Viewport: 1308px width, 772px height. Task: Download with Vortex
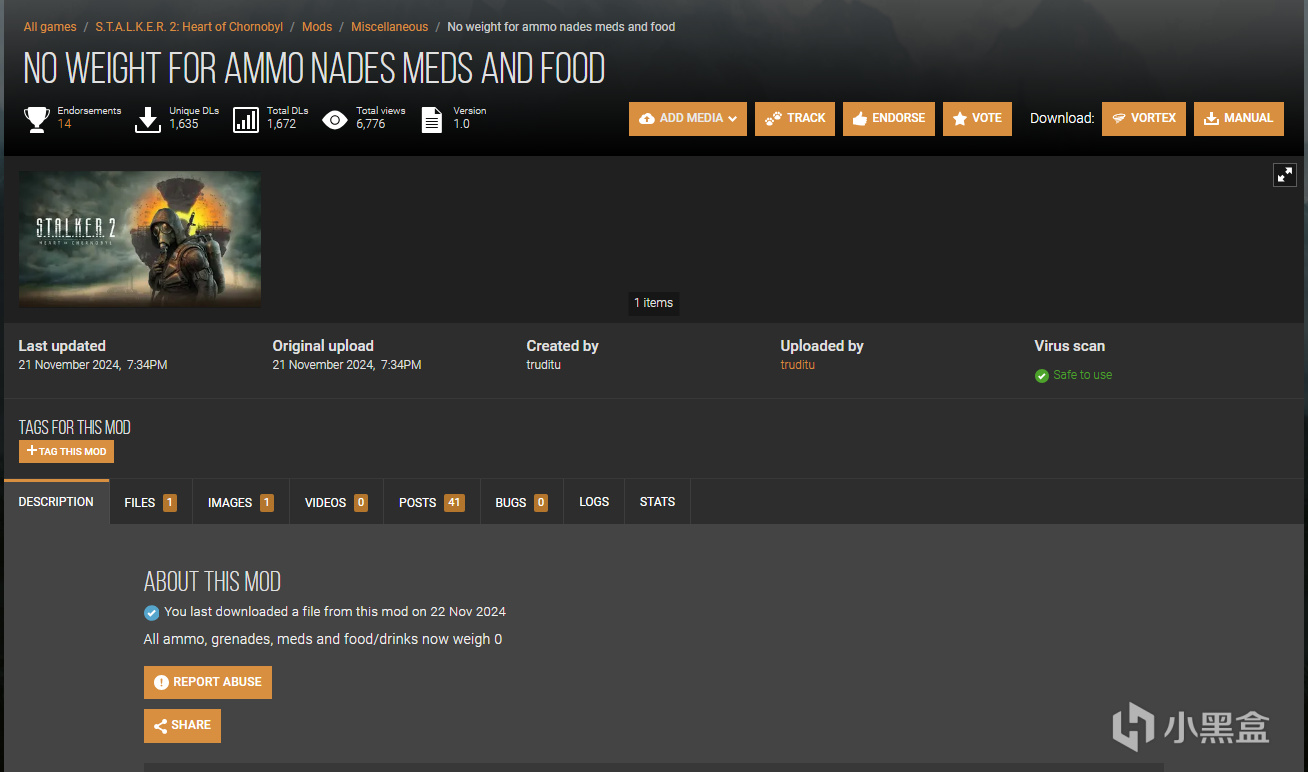coord(1144,118)
